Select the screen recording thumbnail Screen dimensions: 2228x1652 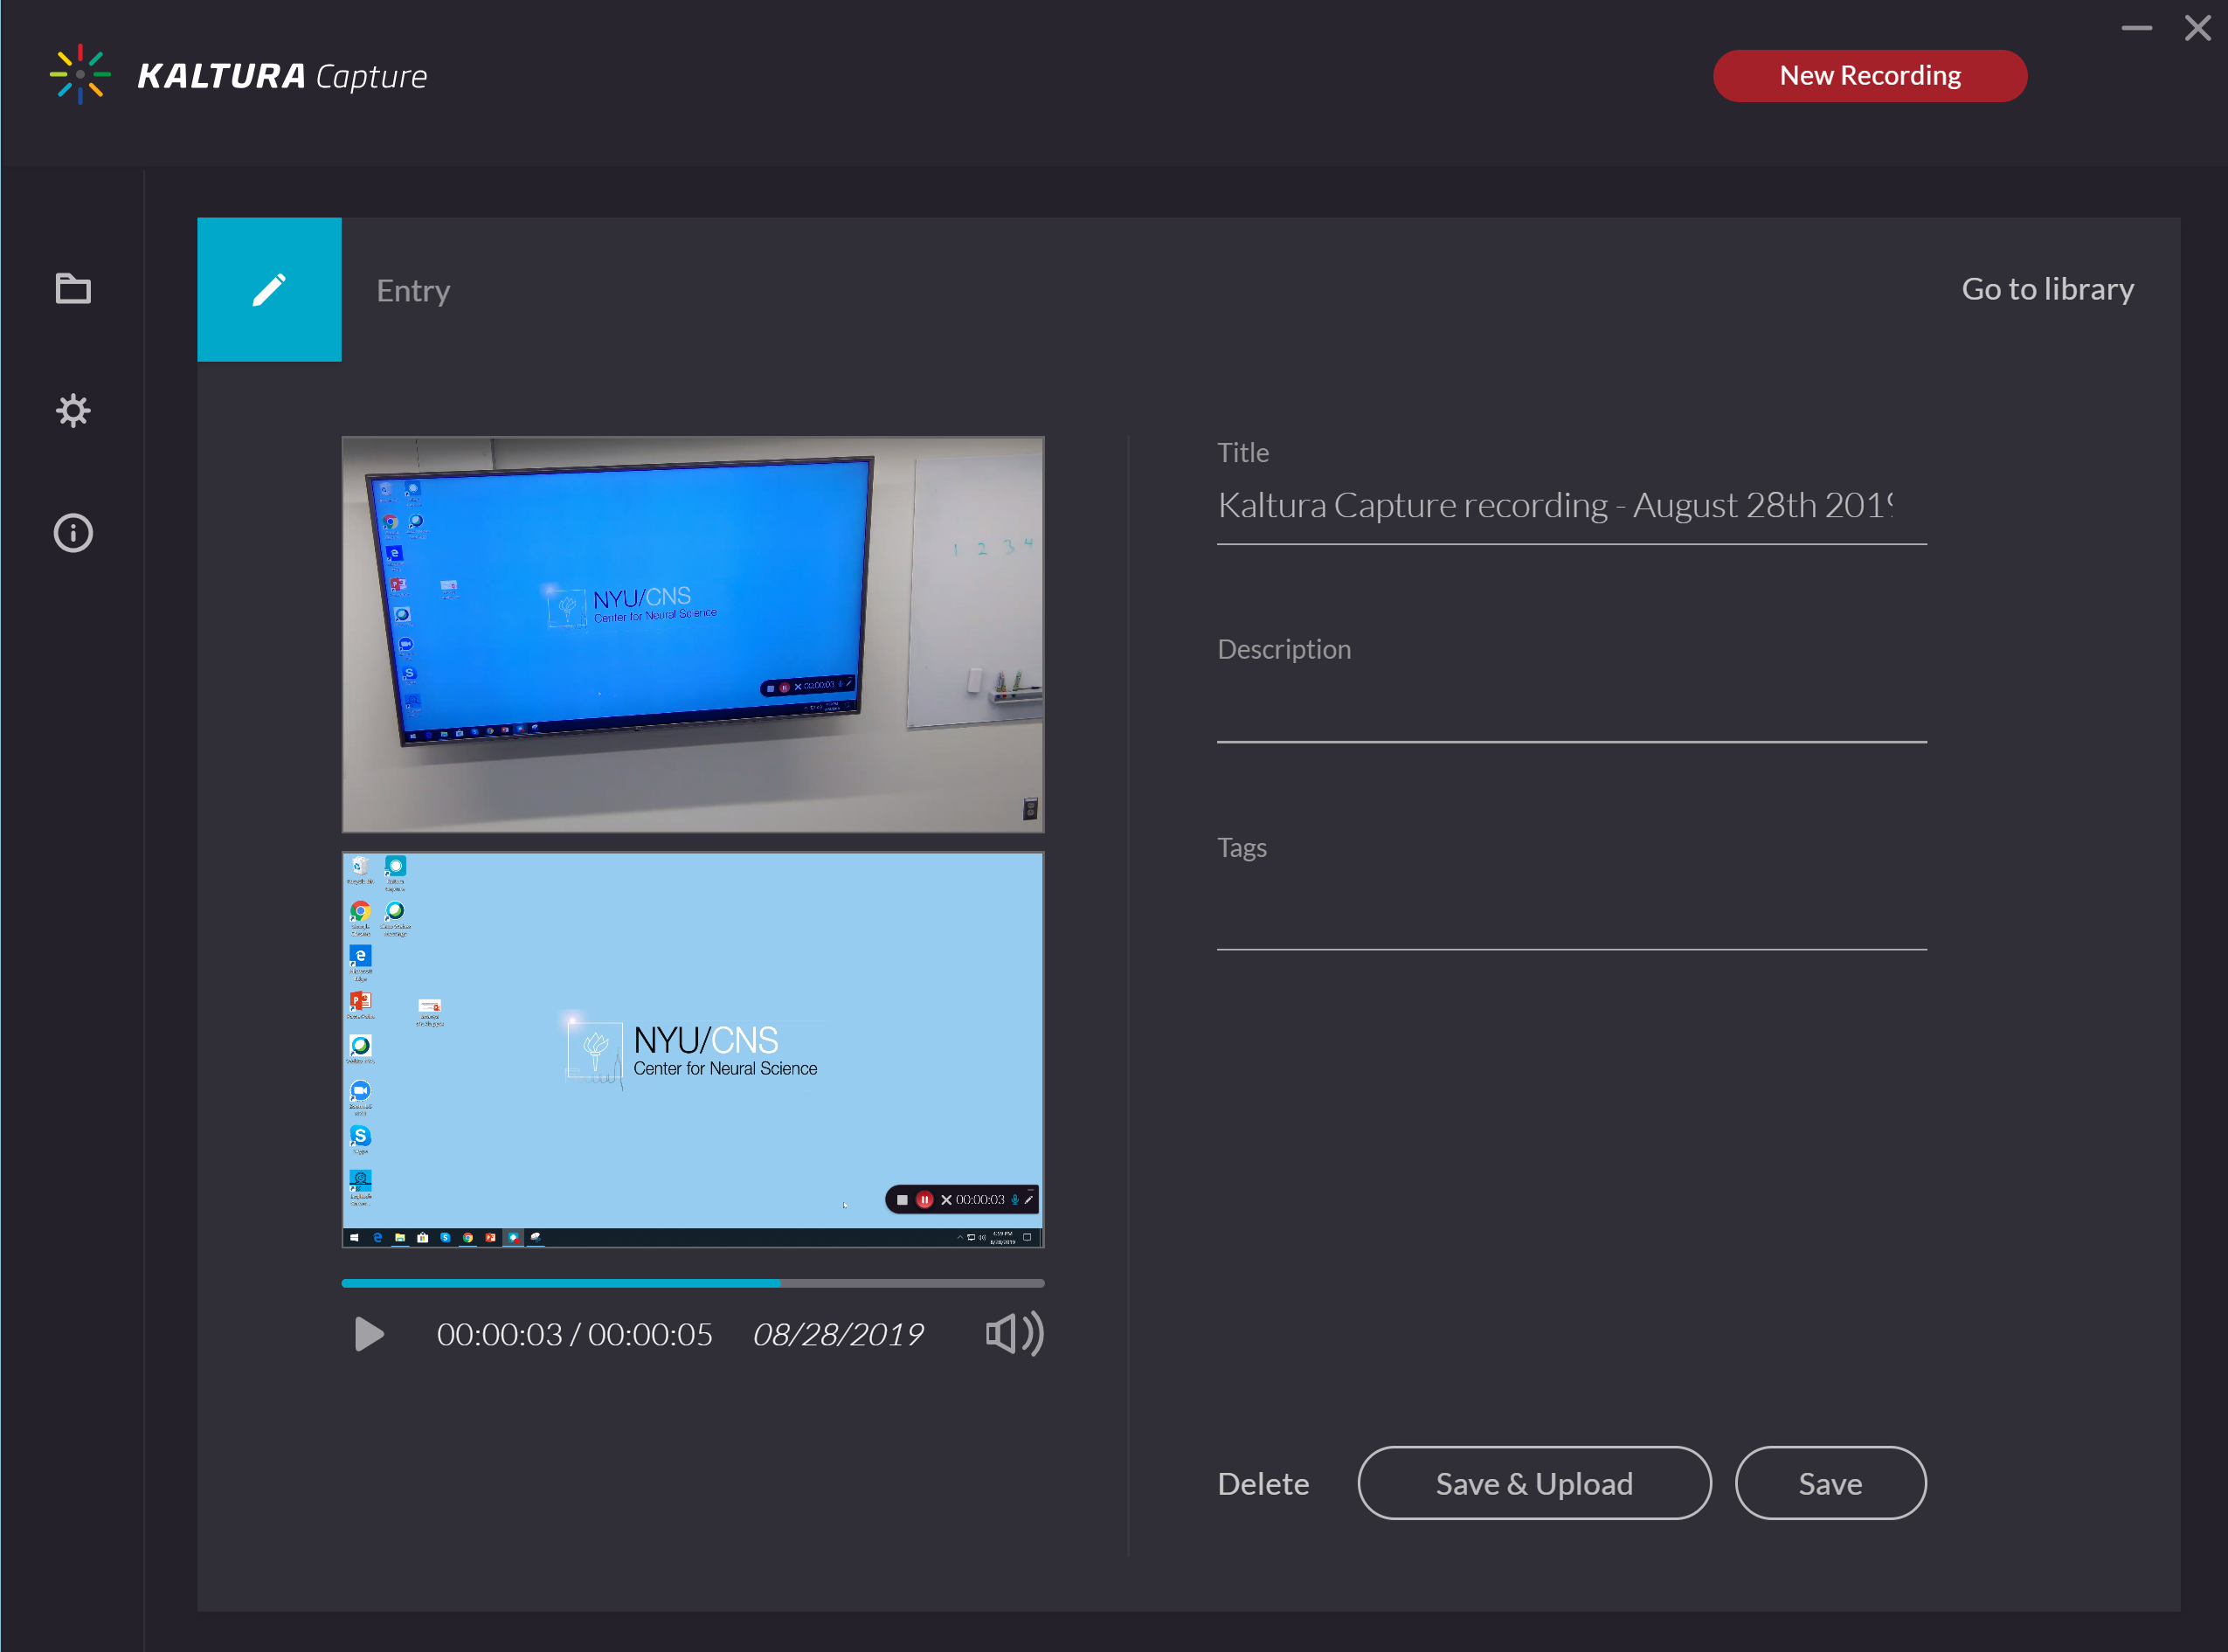pyautogui.click(x=692, y=1049)
